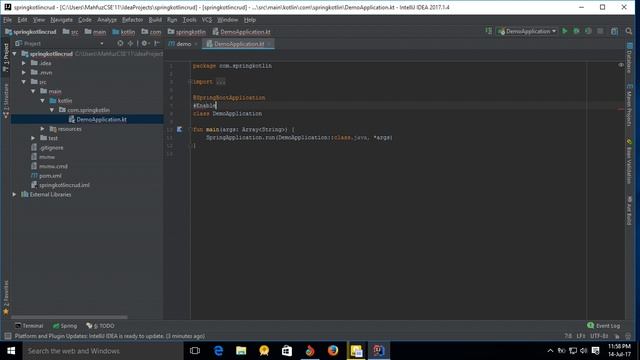Open Microsoft Edge from the taskbar

tap(218, 351)
